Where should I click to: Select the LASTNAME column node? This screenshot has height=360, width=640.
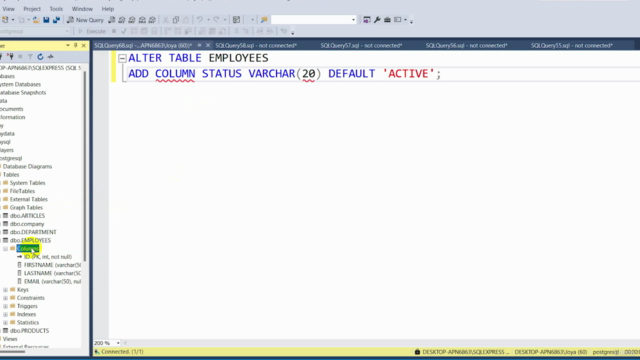52,273
